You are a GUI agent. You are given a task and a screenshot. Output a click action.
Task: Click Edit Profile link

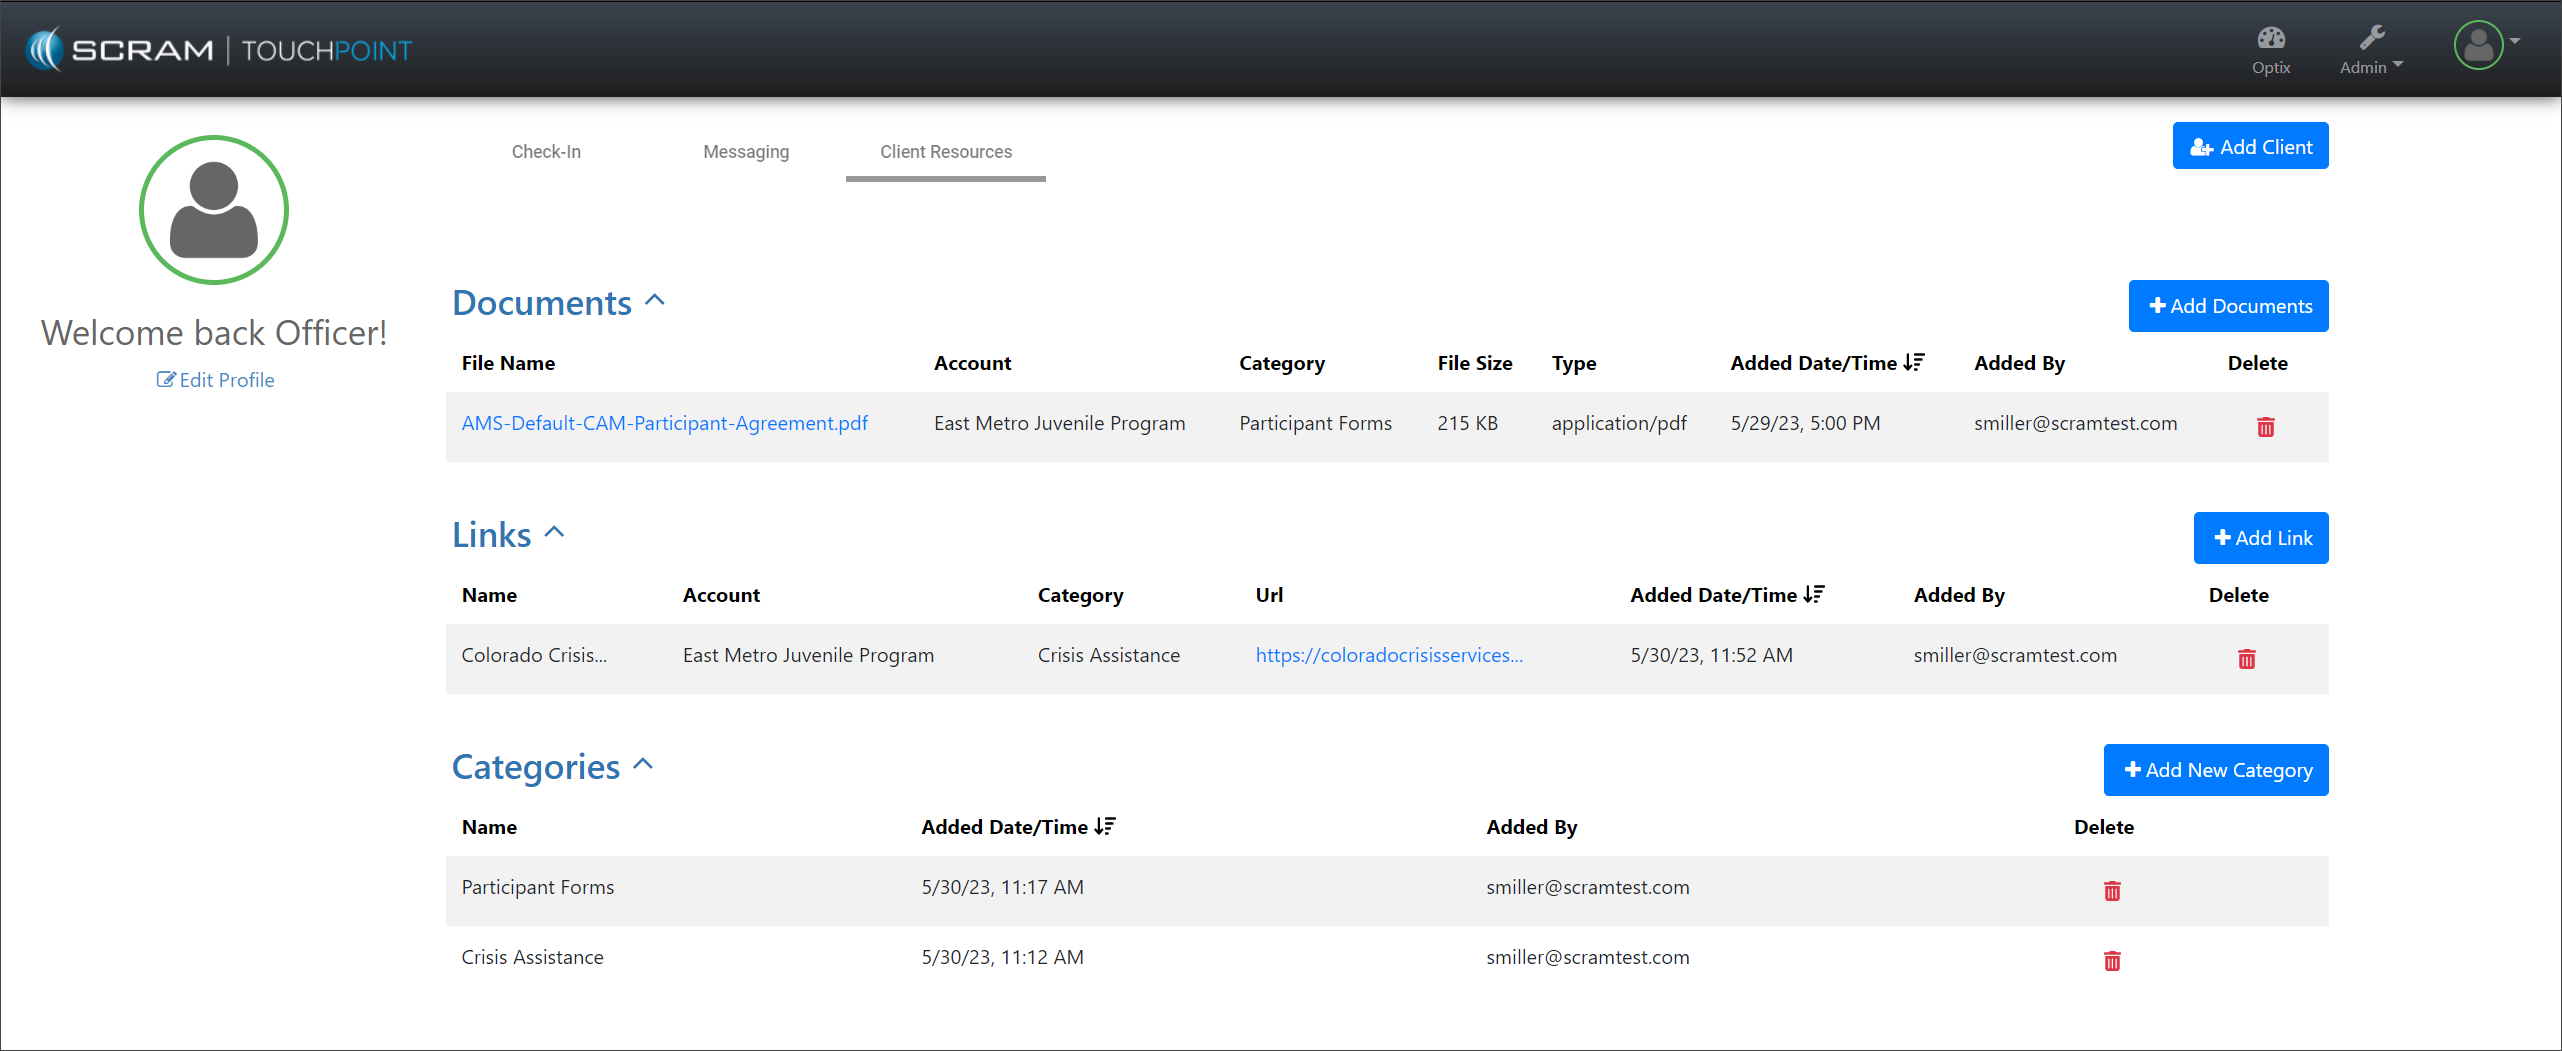click(x=215, y=380)
